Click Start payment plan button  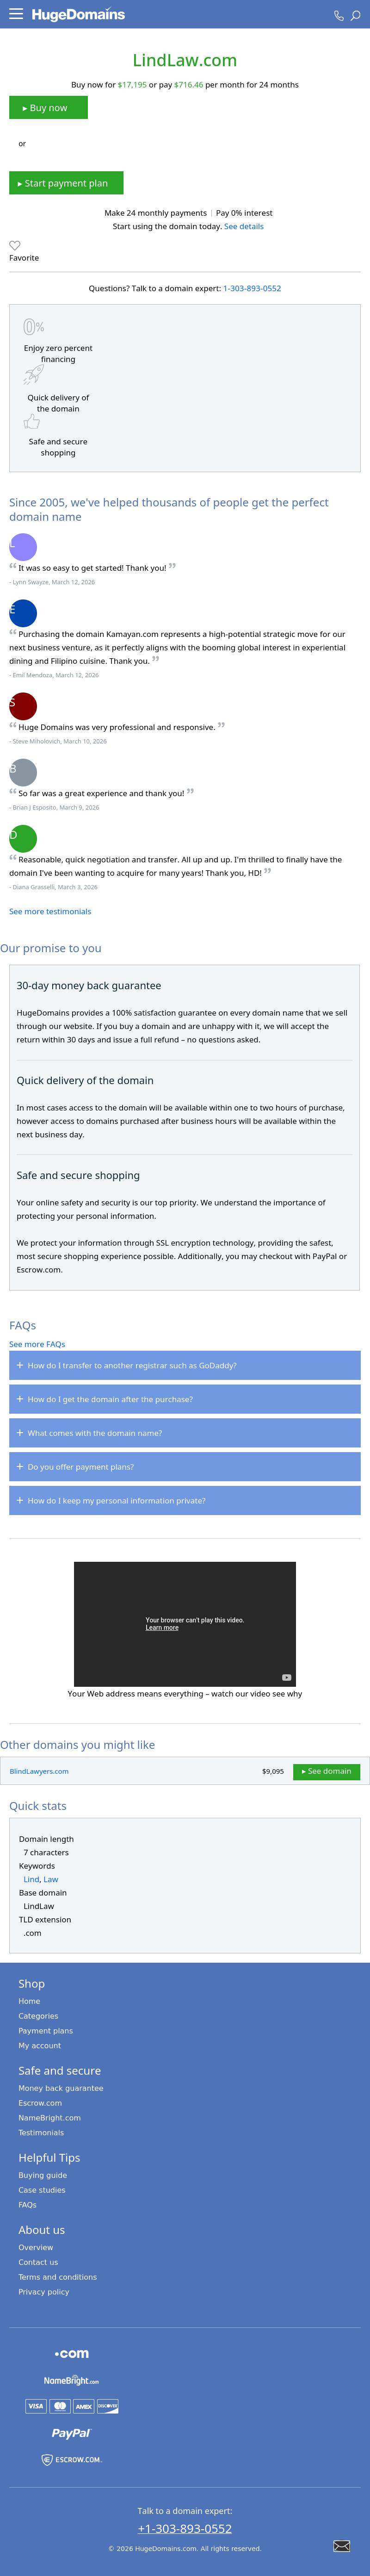[66, 183]
